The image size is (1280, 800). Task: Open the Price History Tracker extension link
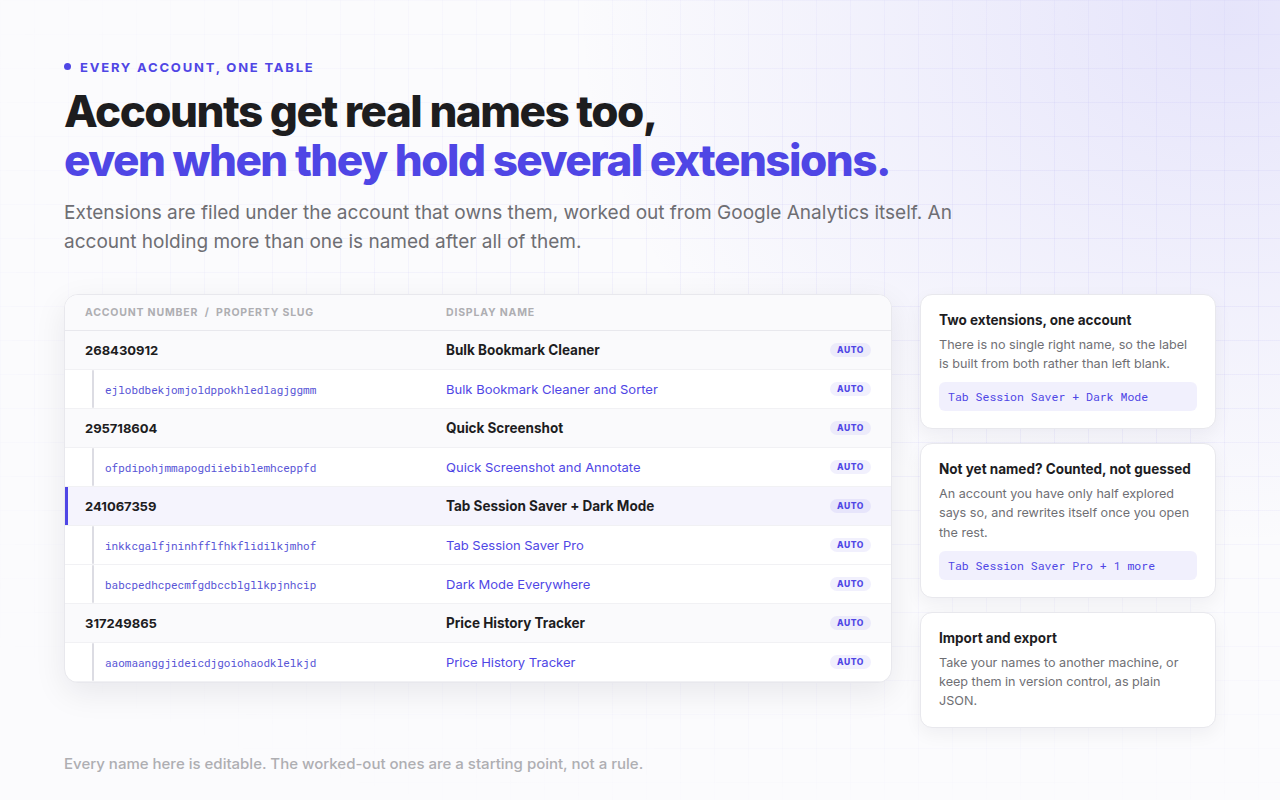pos(511,662)
